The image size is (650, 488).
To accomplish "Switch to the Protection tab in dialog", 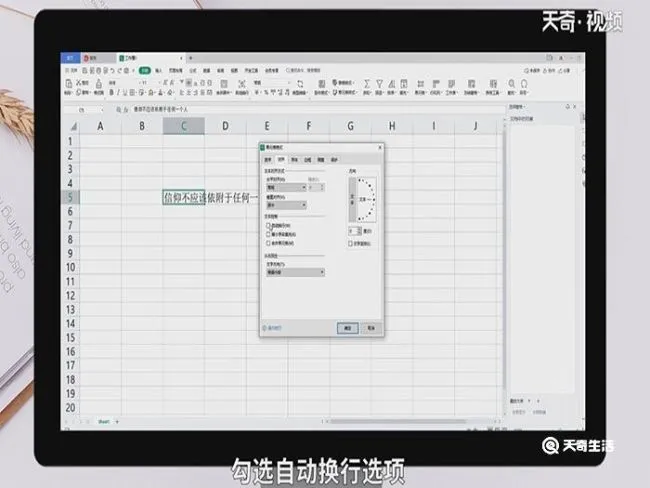I will point(334,160).
